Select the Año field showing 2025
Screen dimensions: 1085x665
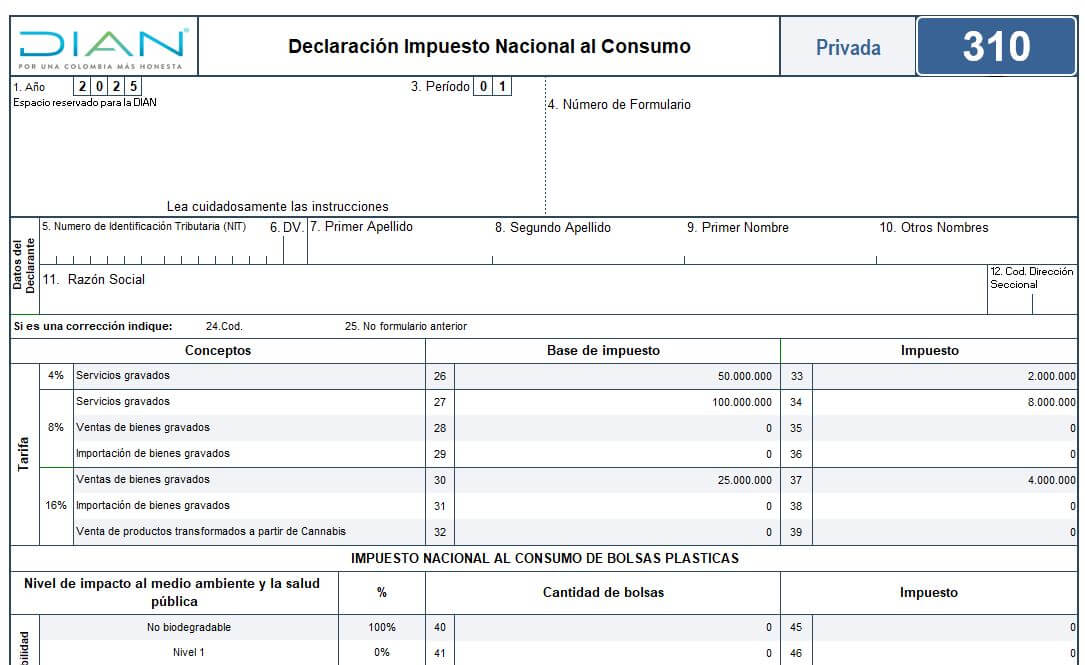coord(107,86)
